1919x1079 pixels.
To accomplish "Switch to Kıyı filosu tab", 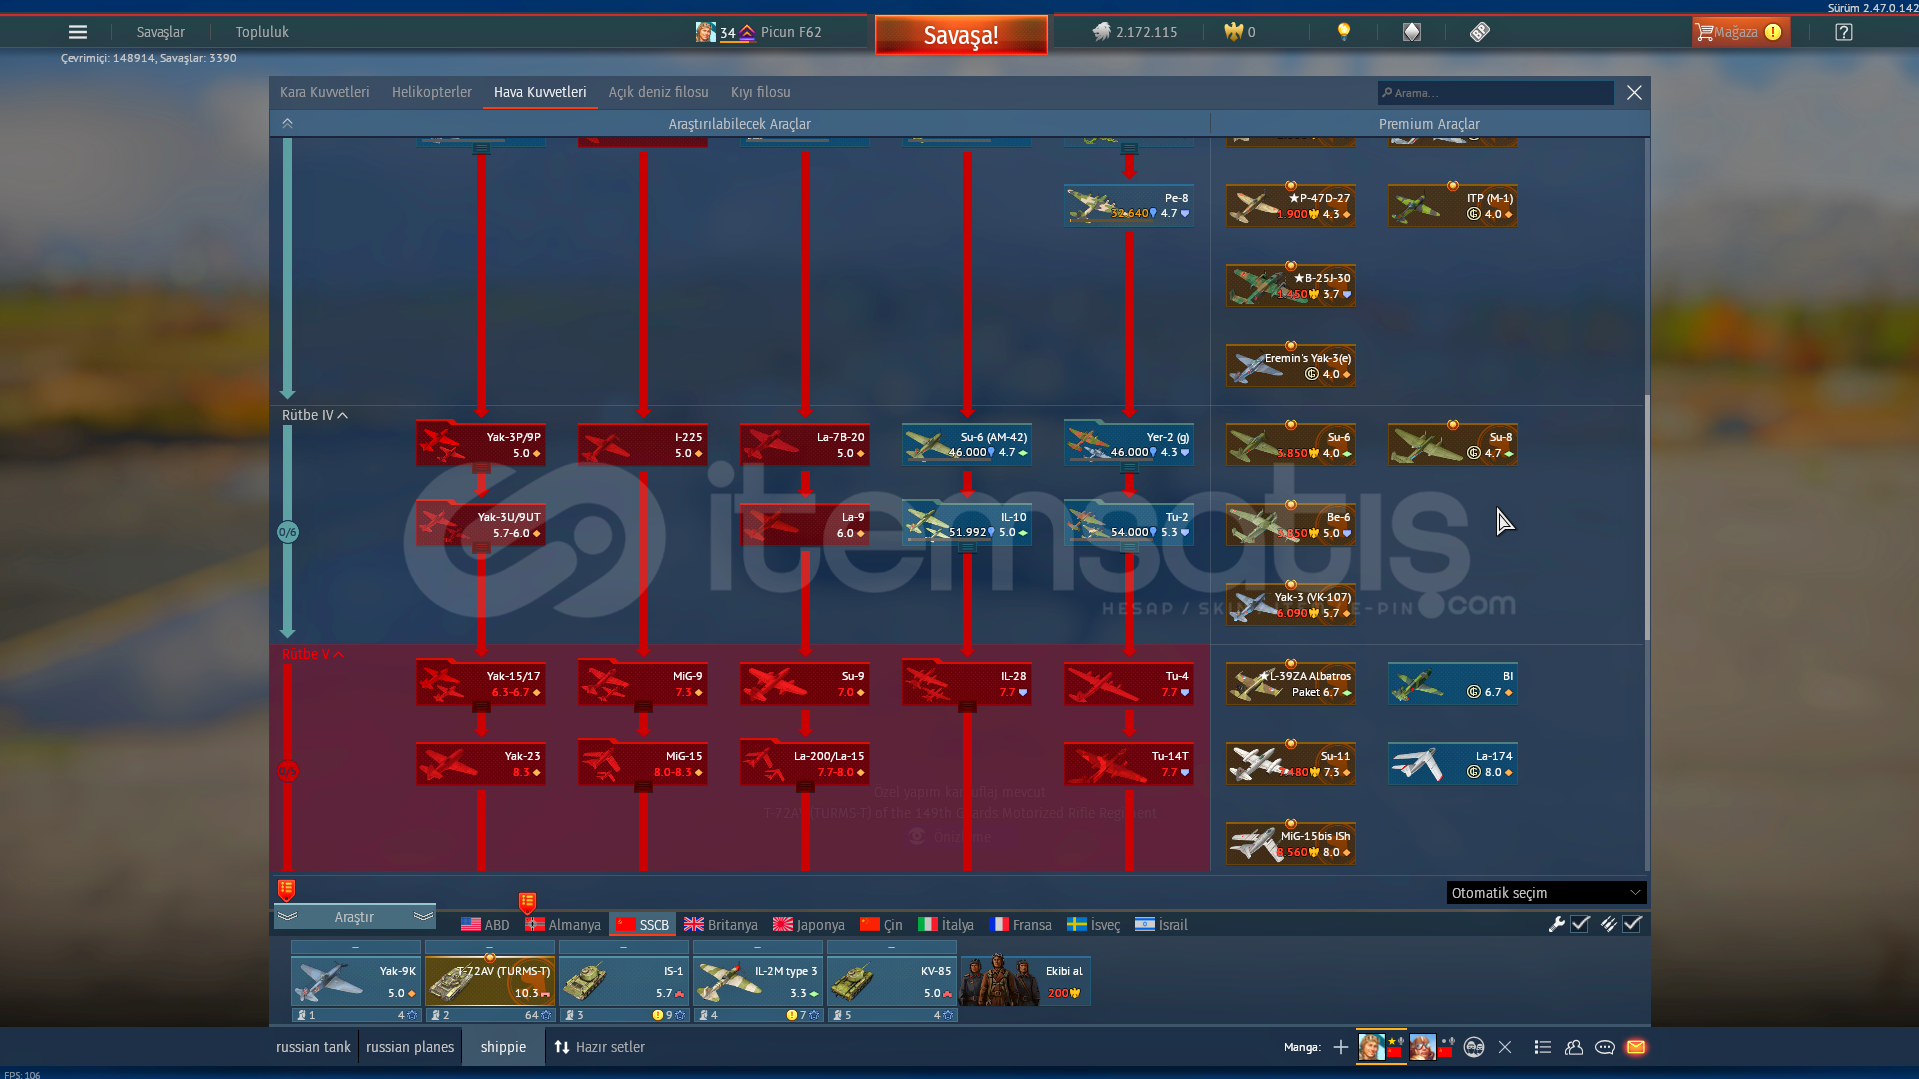I will point(760,92).
